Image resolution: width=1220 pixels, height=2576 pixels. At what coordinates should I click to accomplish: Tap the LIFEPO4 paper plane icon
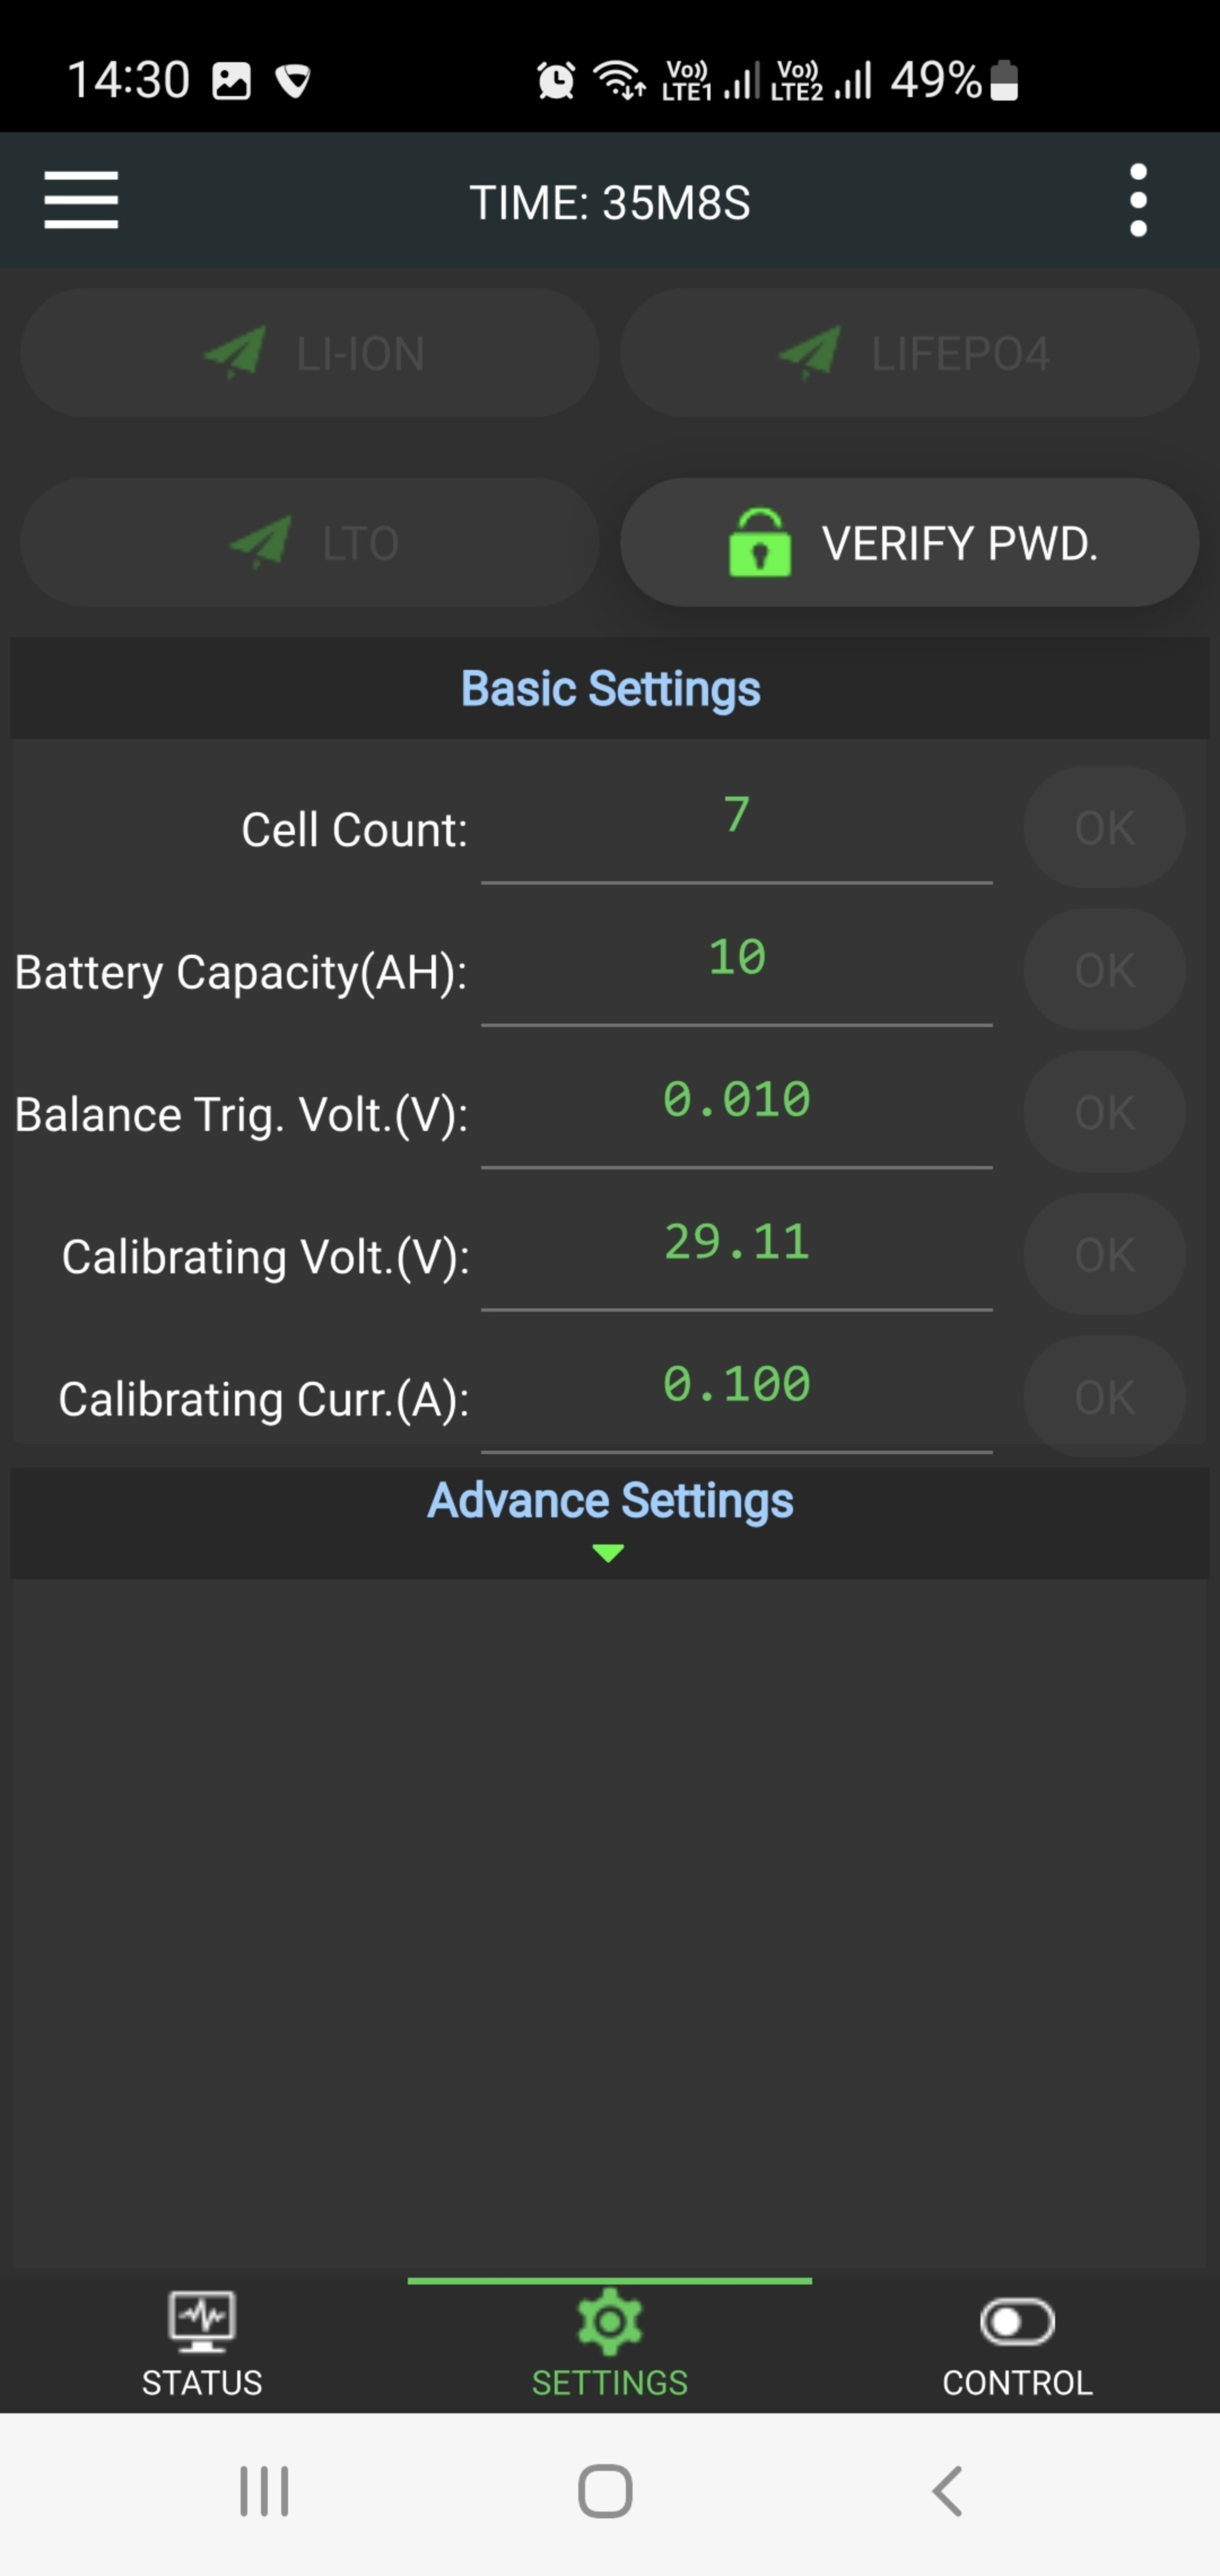(x=810, y=353)
